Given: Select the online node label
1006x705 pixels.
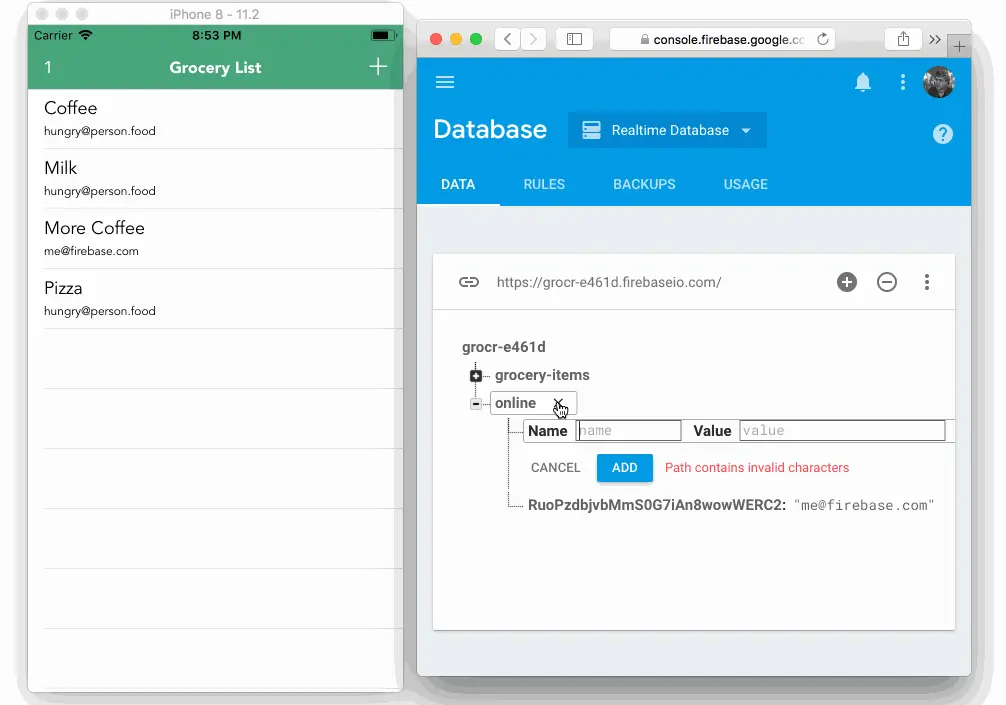Looking at the screenshot, I should [515, 403].
